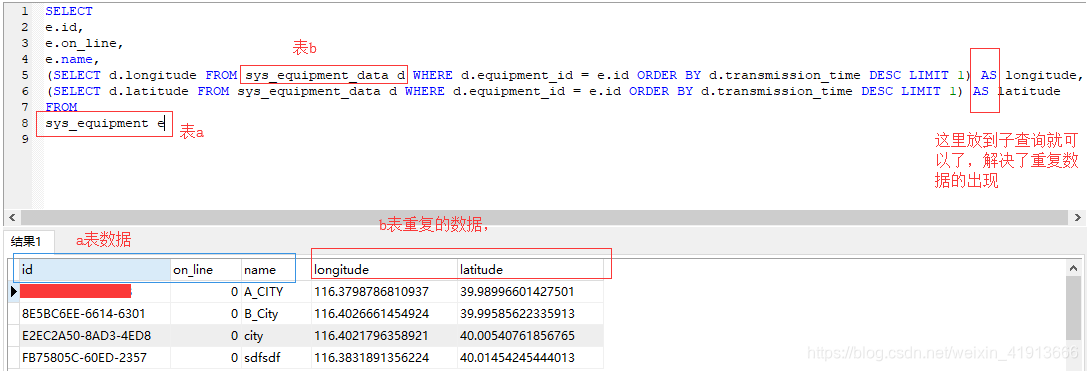The image size is (1088, 371).
Task: Select the cell containing A_CITY
Action: [x=276, y=292]
